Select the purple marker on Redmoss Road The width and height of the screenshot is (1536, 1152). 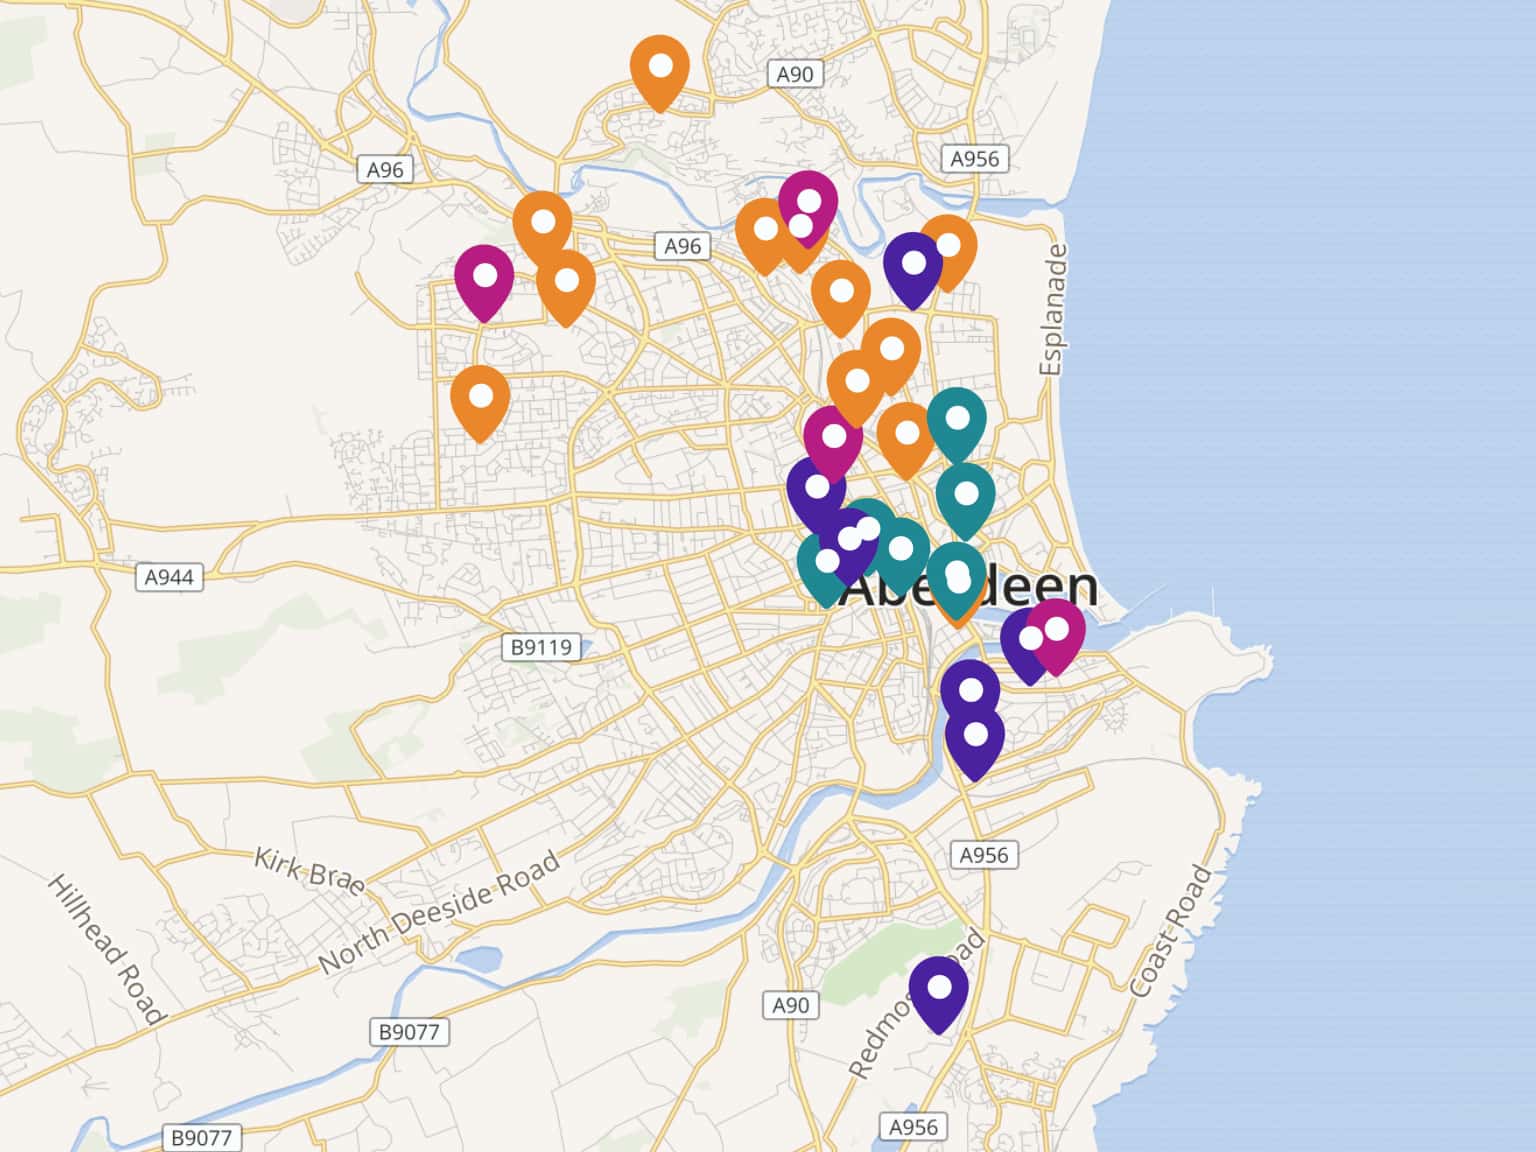(x=938, y=990)
